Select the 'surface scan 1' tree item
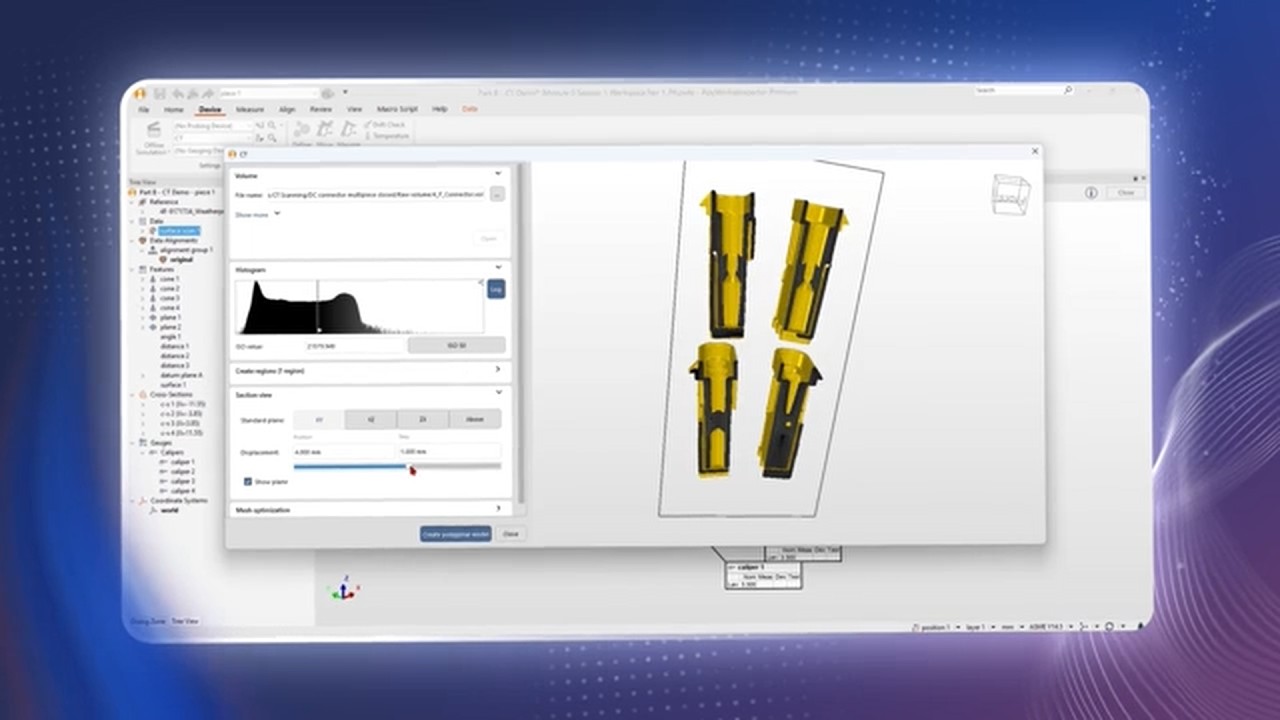The width and height of the screenshot is (1280, 720). pos(179,231)
